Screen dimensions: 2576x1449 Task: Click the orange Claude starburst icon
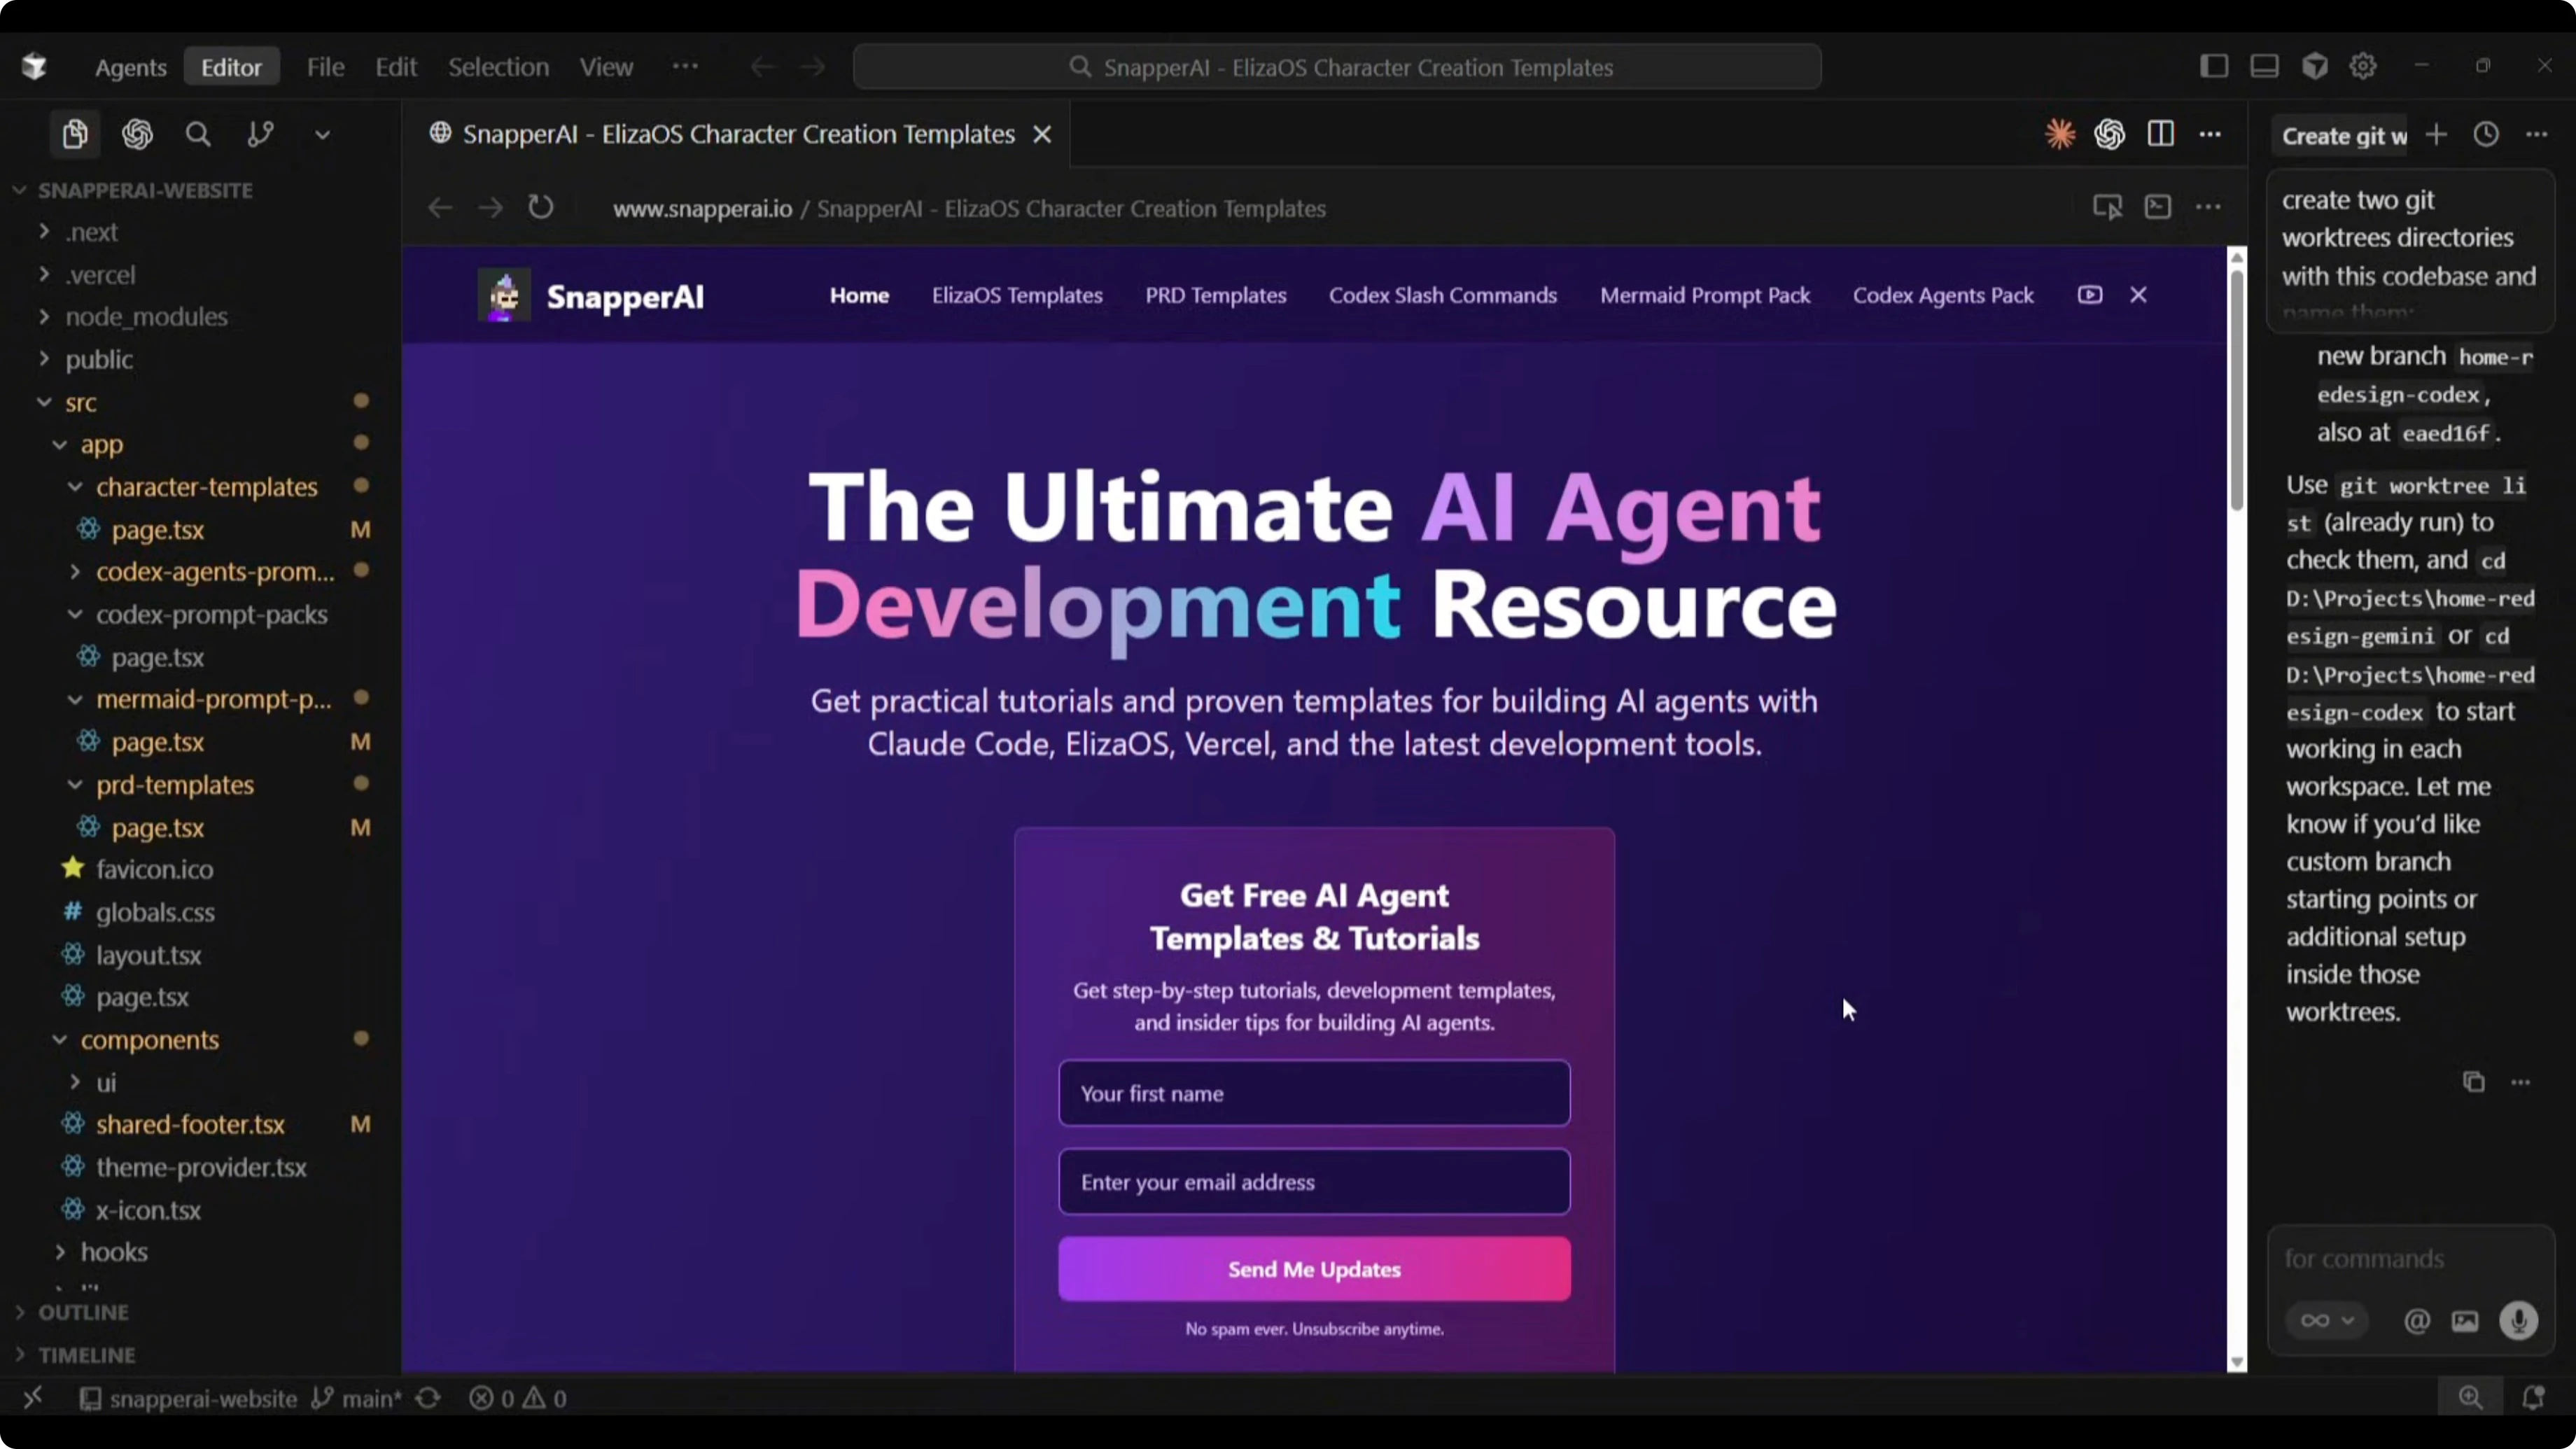click(x=2059, y=134)
